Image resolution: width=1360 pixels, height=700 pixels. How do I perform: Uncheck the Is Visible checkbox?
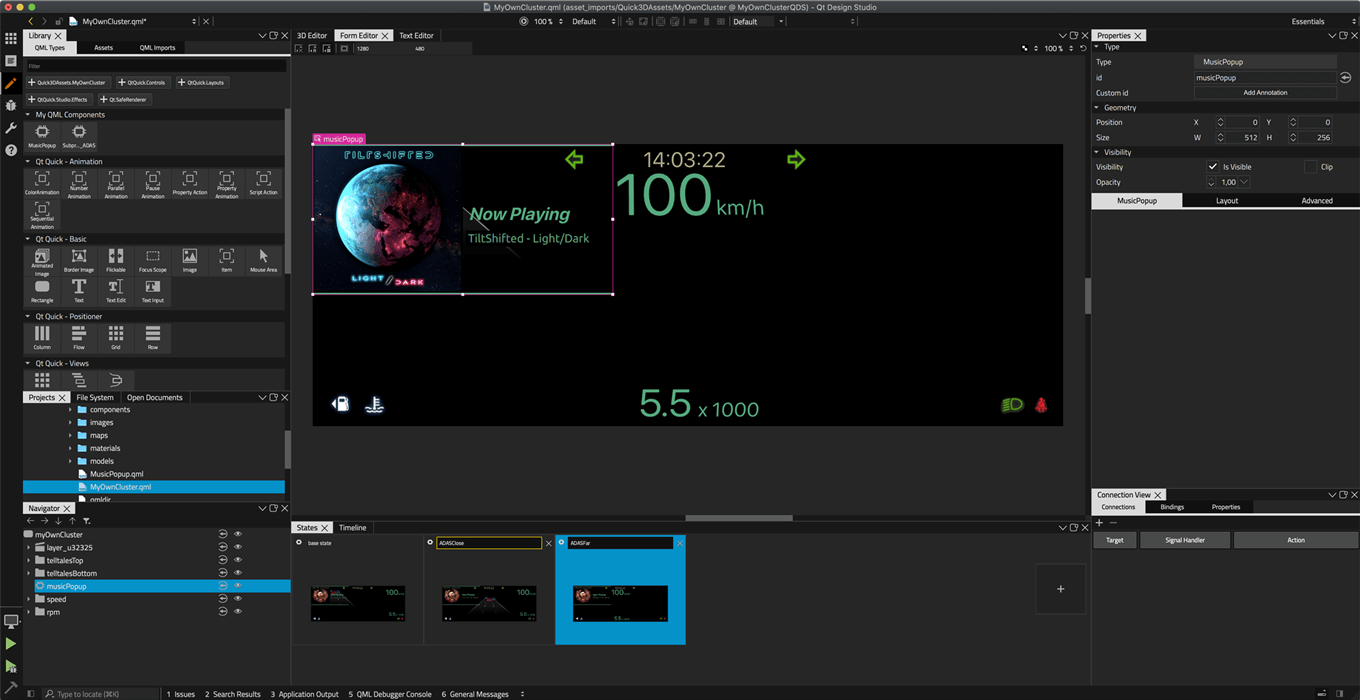(1213, 167)
